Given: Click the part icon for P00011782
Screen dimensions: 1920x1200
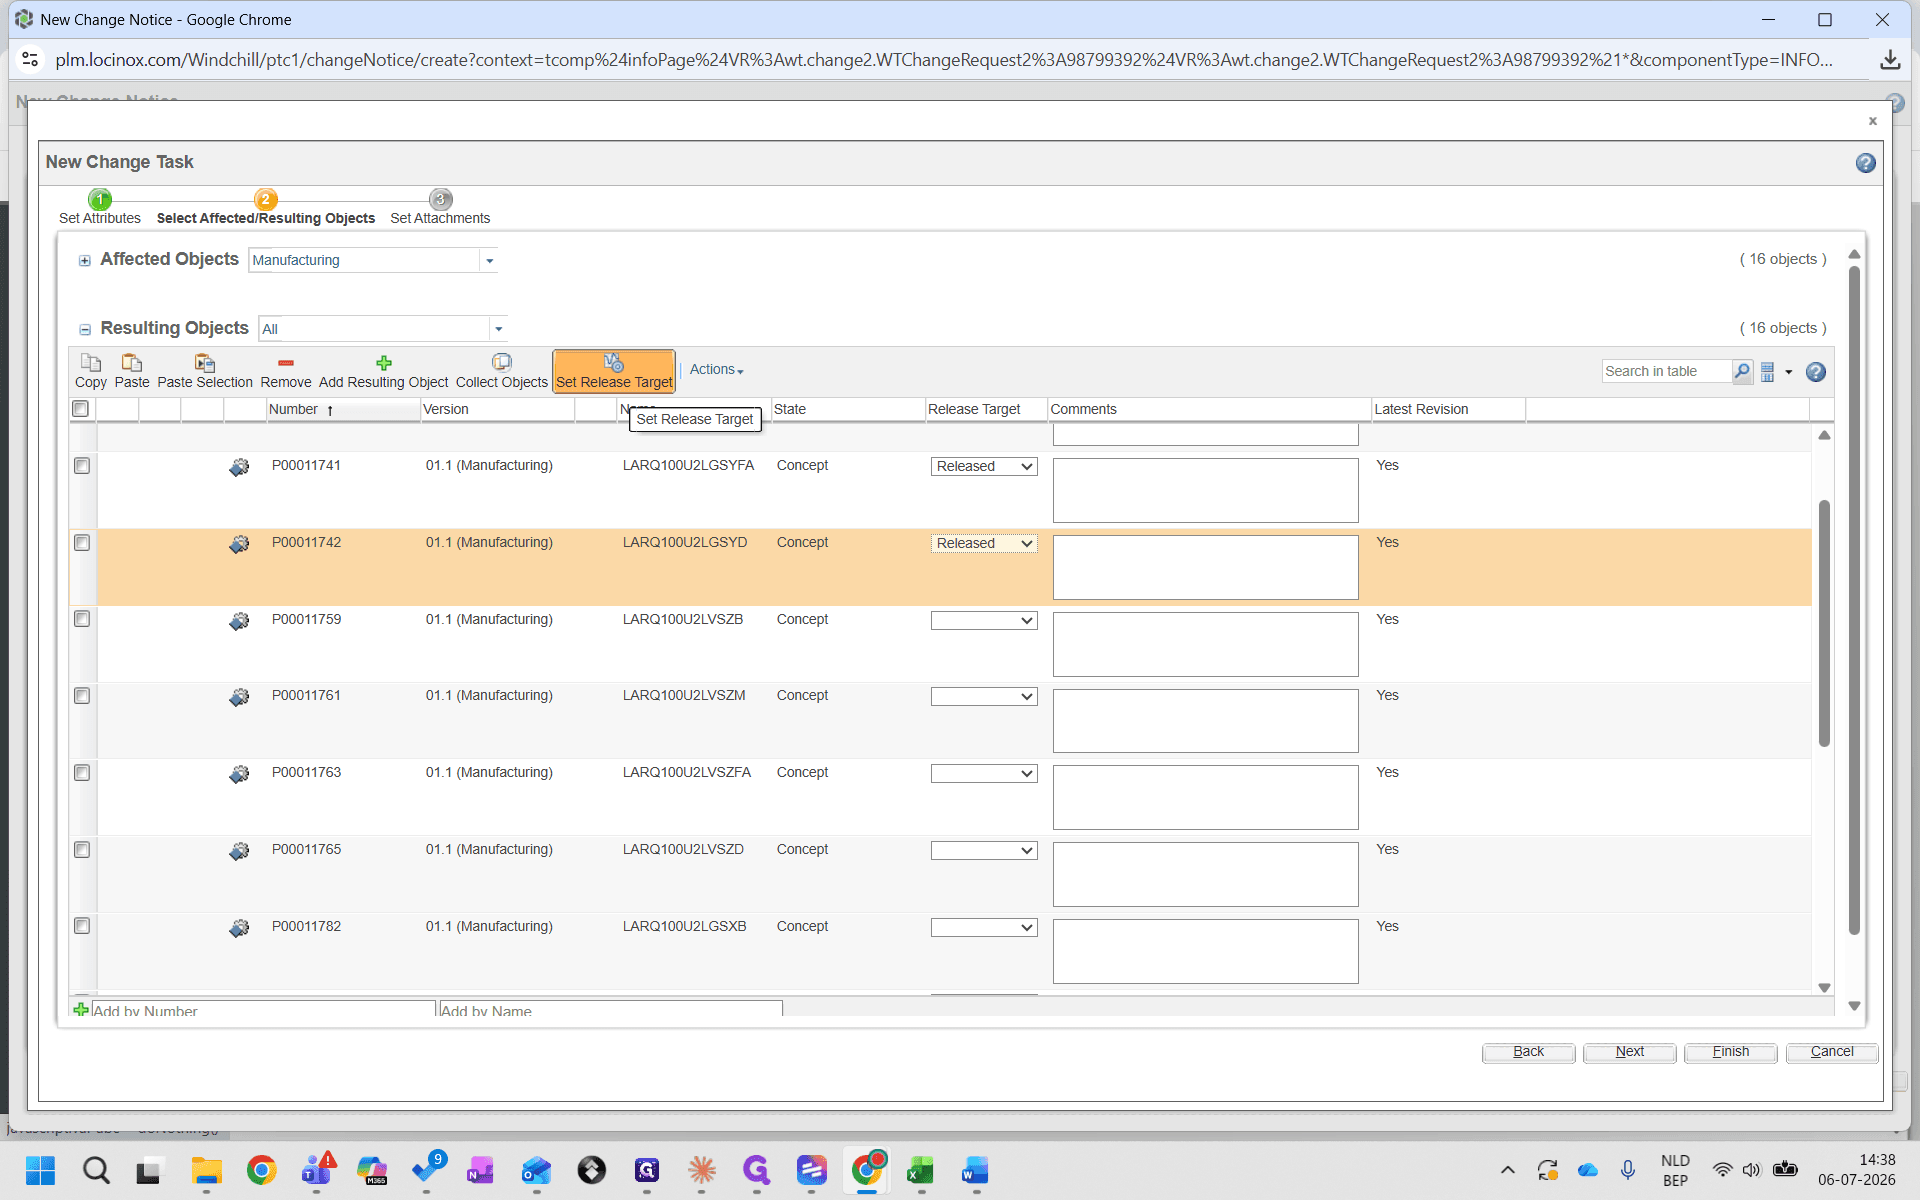Looking at the screenshot, I should point(239,928).
